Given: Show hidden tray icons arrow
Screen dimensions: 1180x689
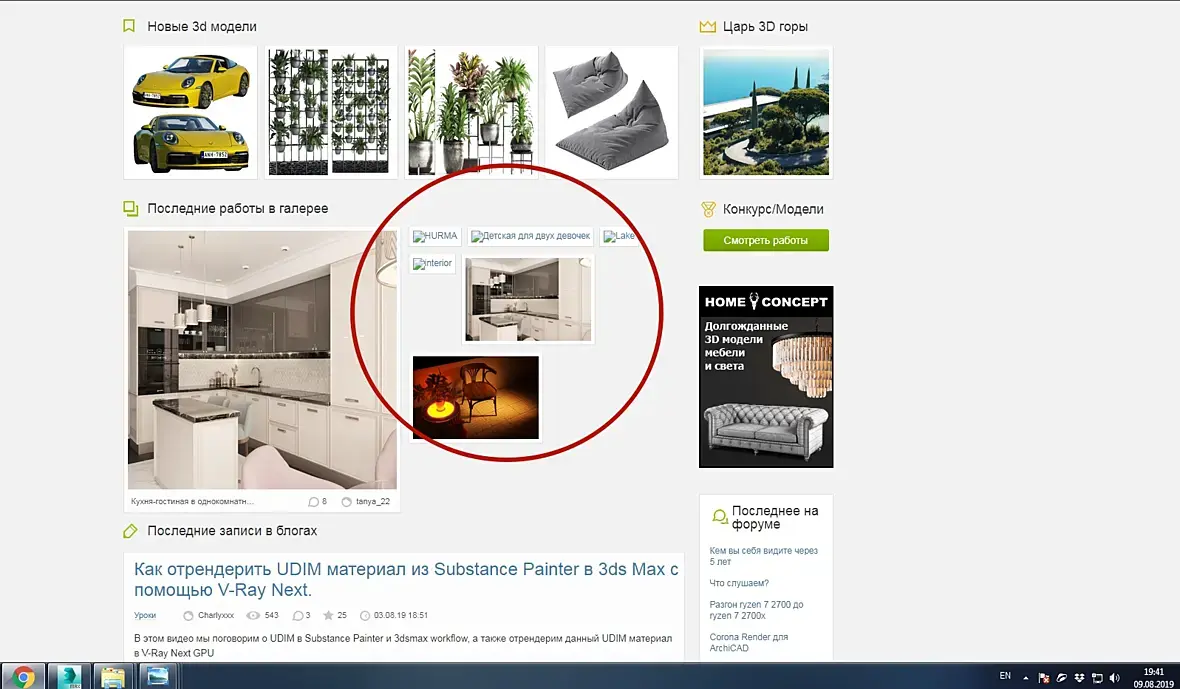Looking at the screenshot, I should [x=1025, y=678].
